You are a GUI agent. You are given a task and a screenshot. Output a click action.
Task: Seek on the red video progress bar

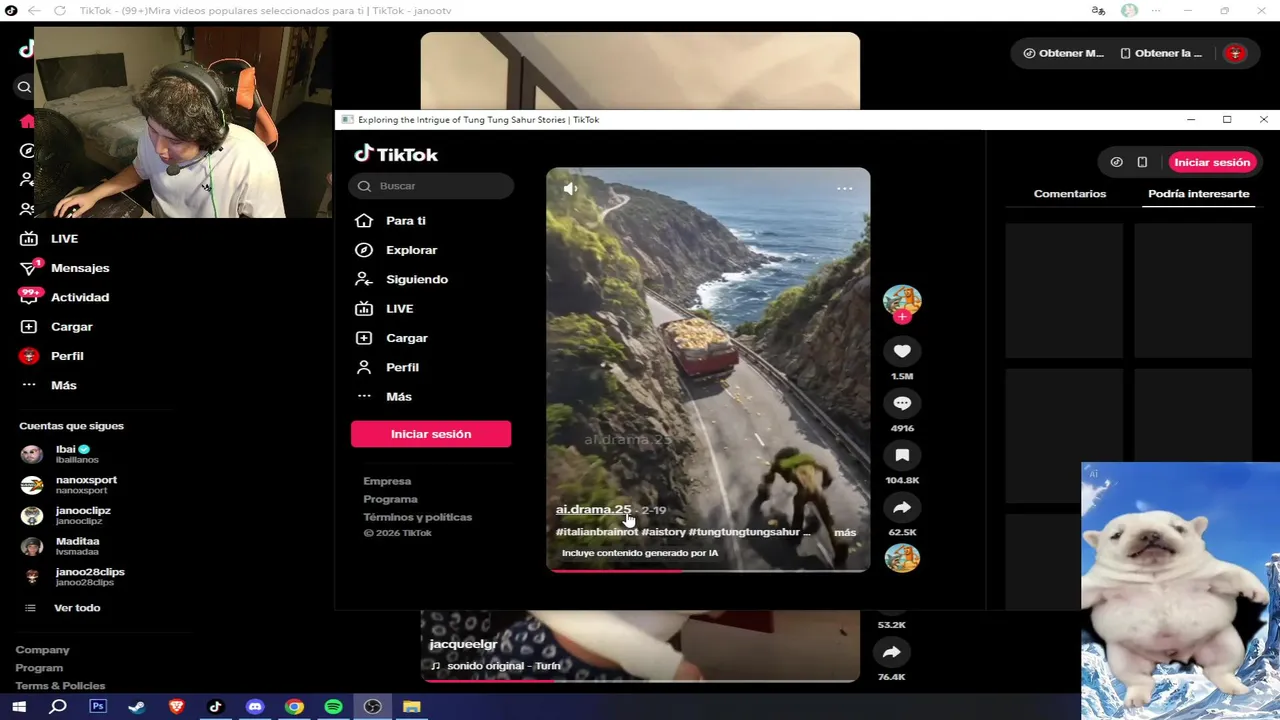pyautogui.click(x=708, y=570)
